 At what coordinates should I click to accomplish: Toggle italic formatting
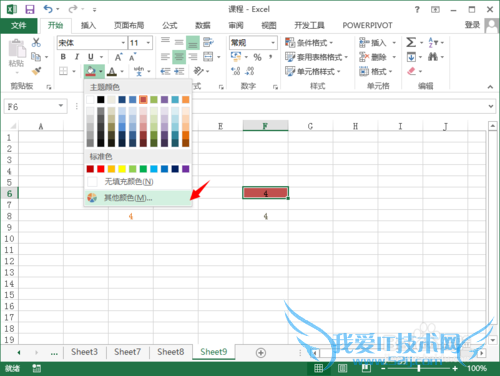[x=77, y=57]
